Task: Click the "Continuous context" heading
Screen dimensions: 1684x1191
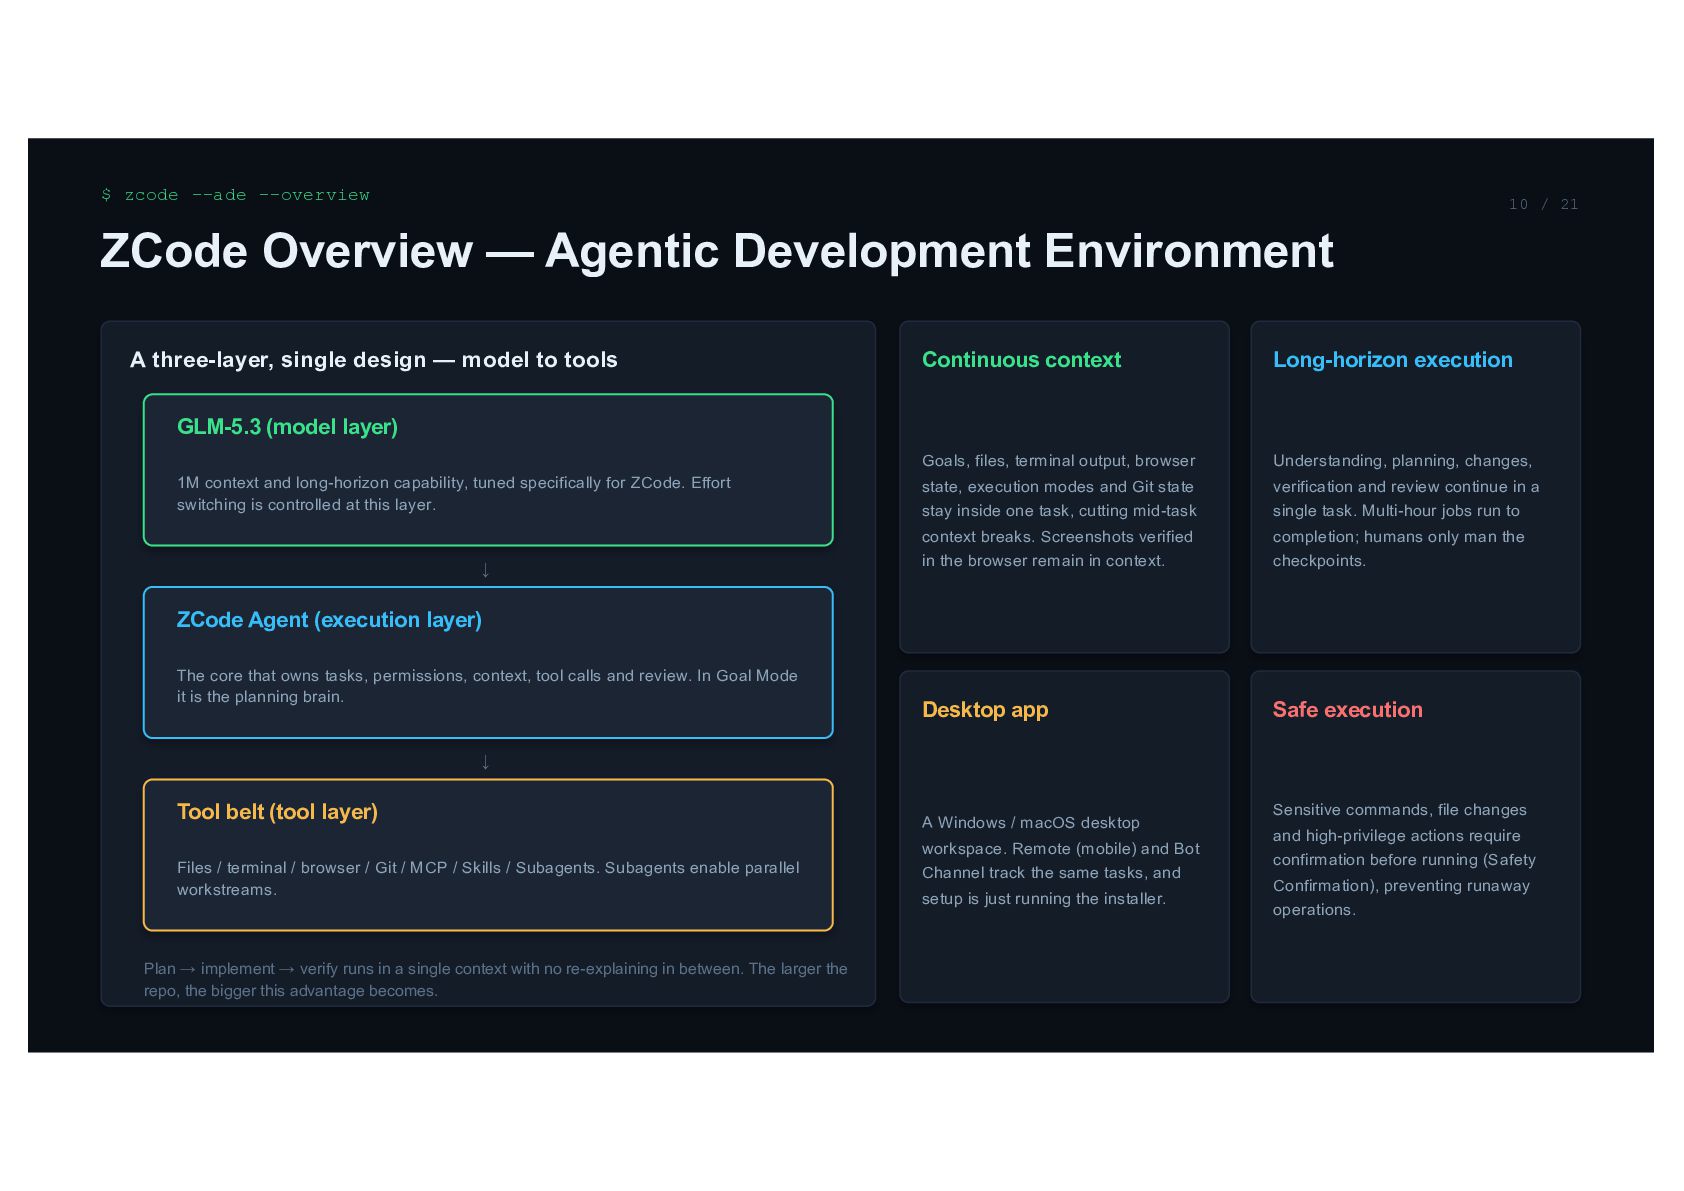Action: tap(1021, 360)
